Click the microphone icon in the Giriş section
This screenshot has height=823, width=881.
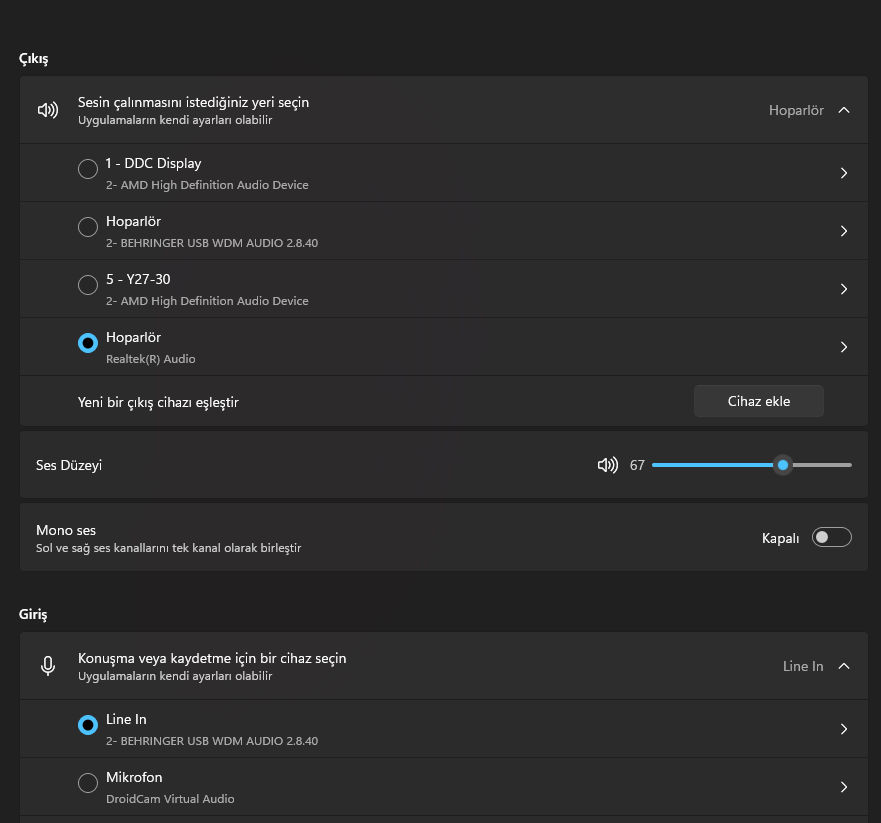coord(48,666)
